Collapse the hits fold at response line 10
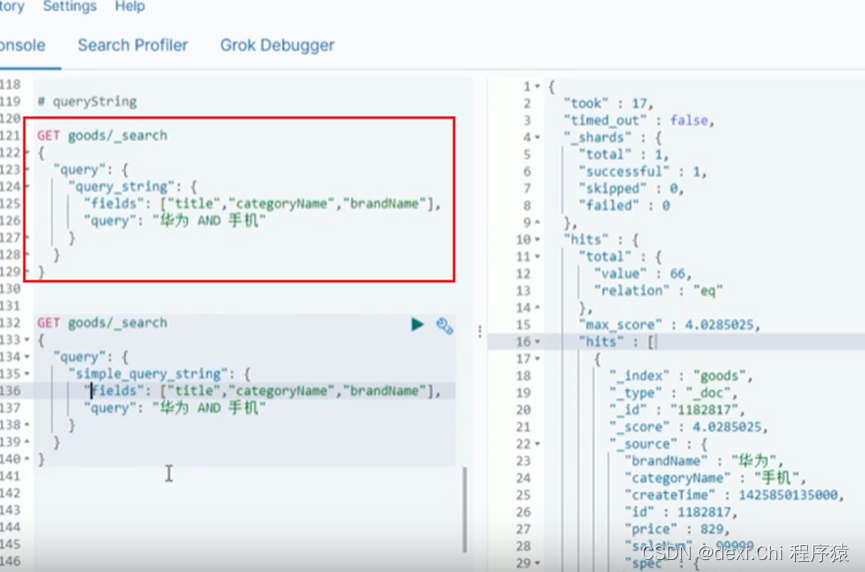The height and width of the screenshot is (572, 865). tap(537, 240)
